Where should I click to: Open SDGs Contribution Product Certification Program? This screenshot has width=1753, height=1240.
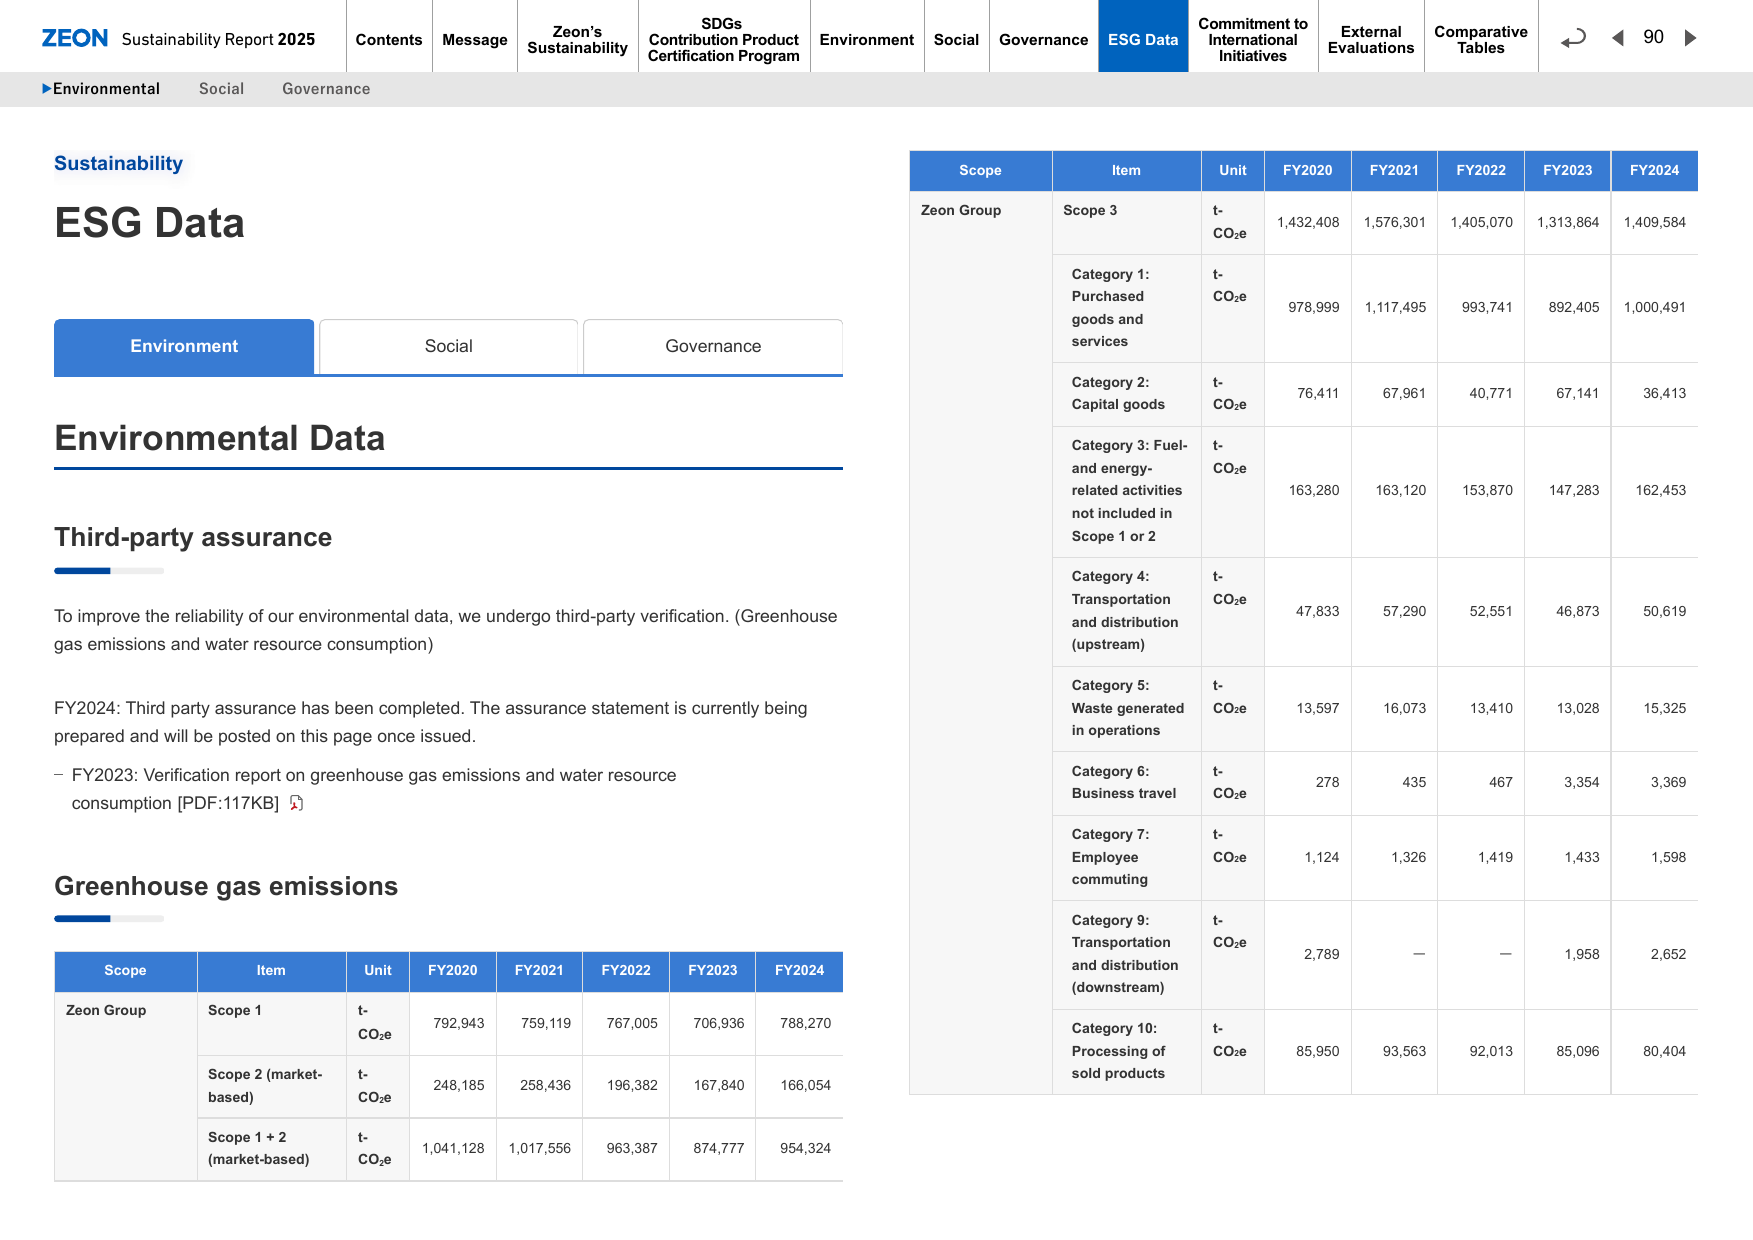coord(724,39)
